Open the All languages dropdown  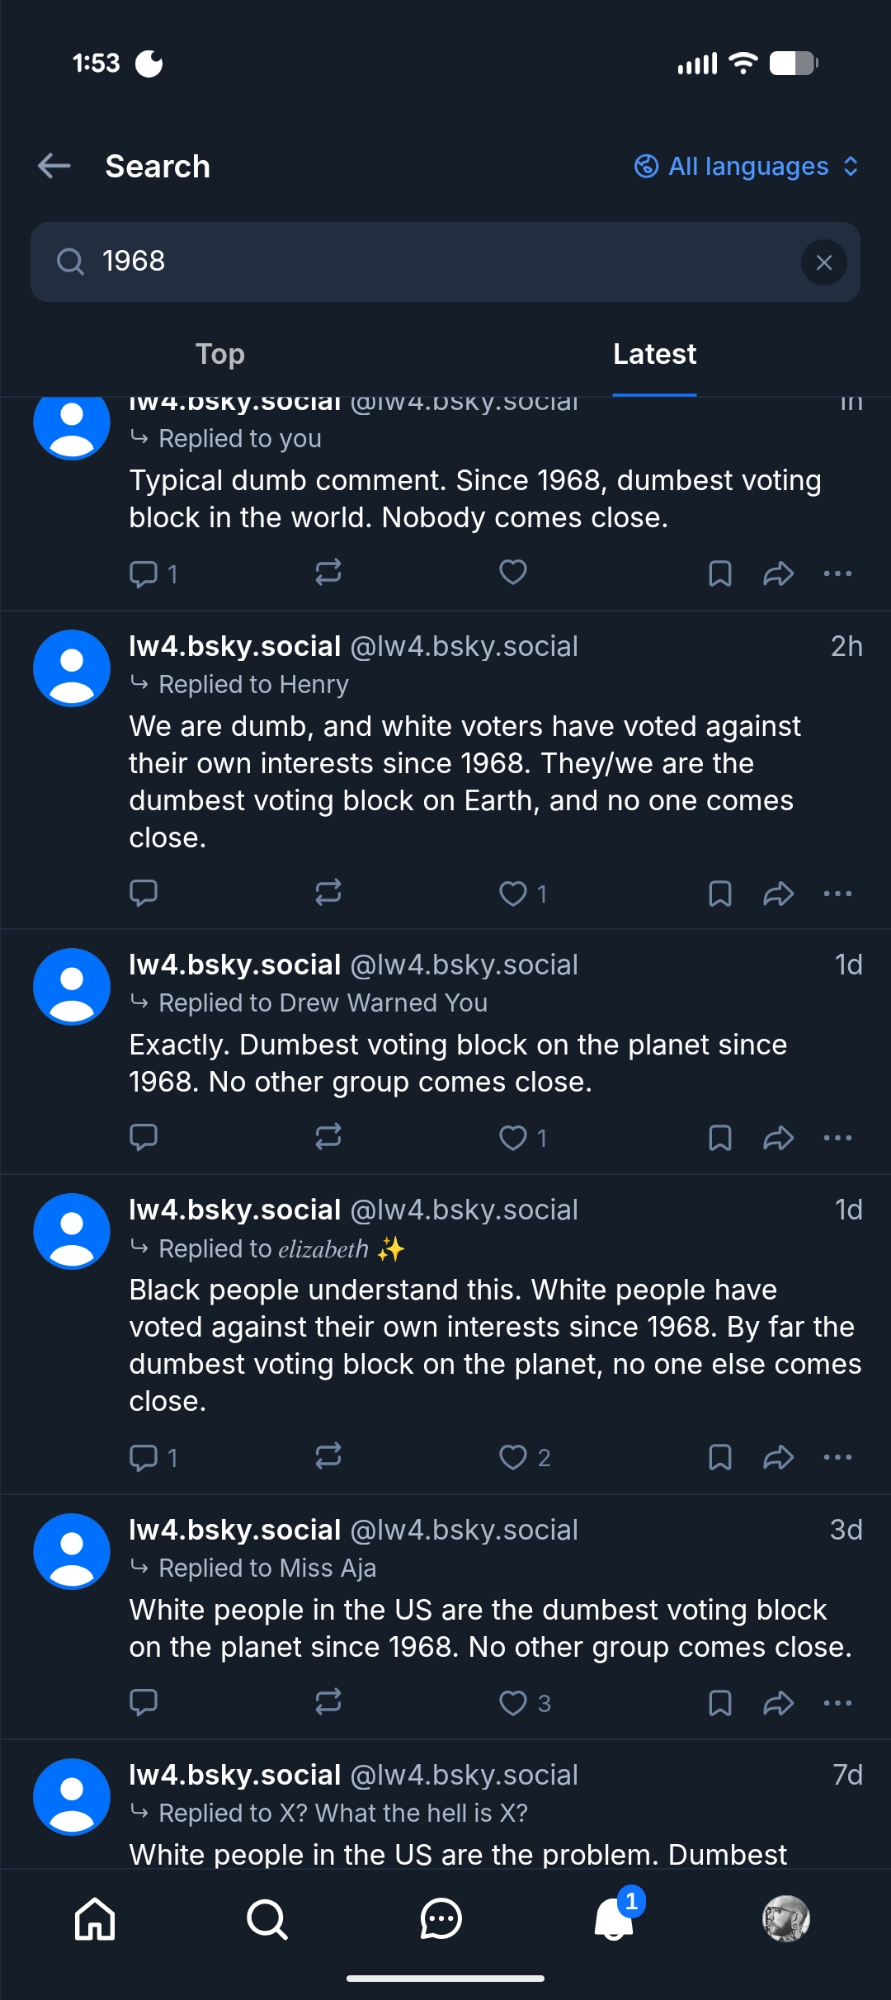746,166
